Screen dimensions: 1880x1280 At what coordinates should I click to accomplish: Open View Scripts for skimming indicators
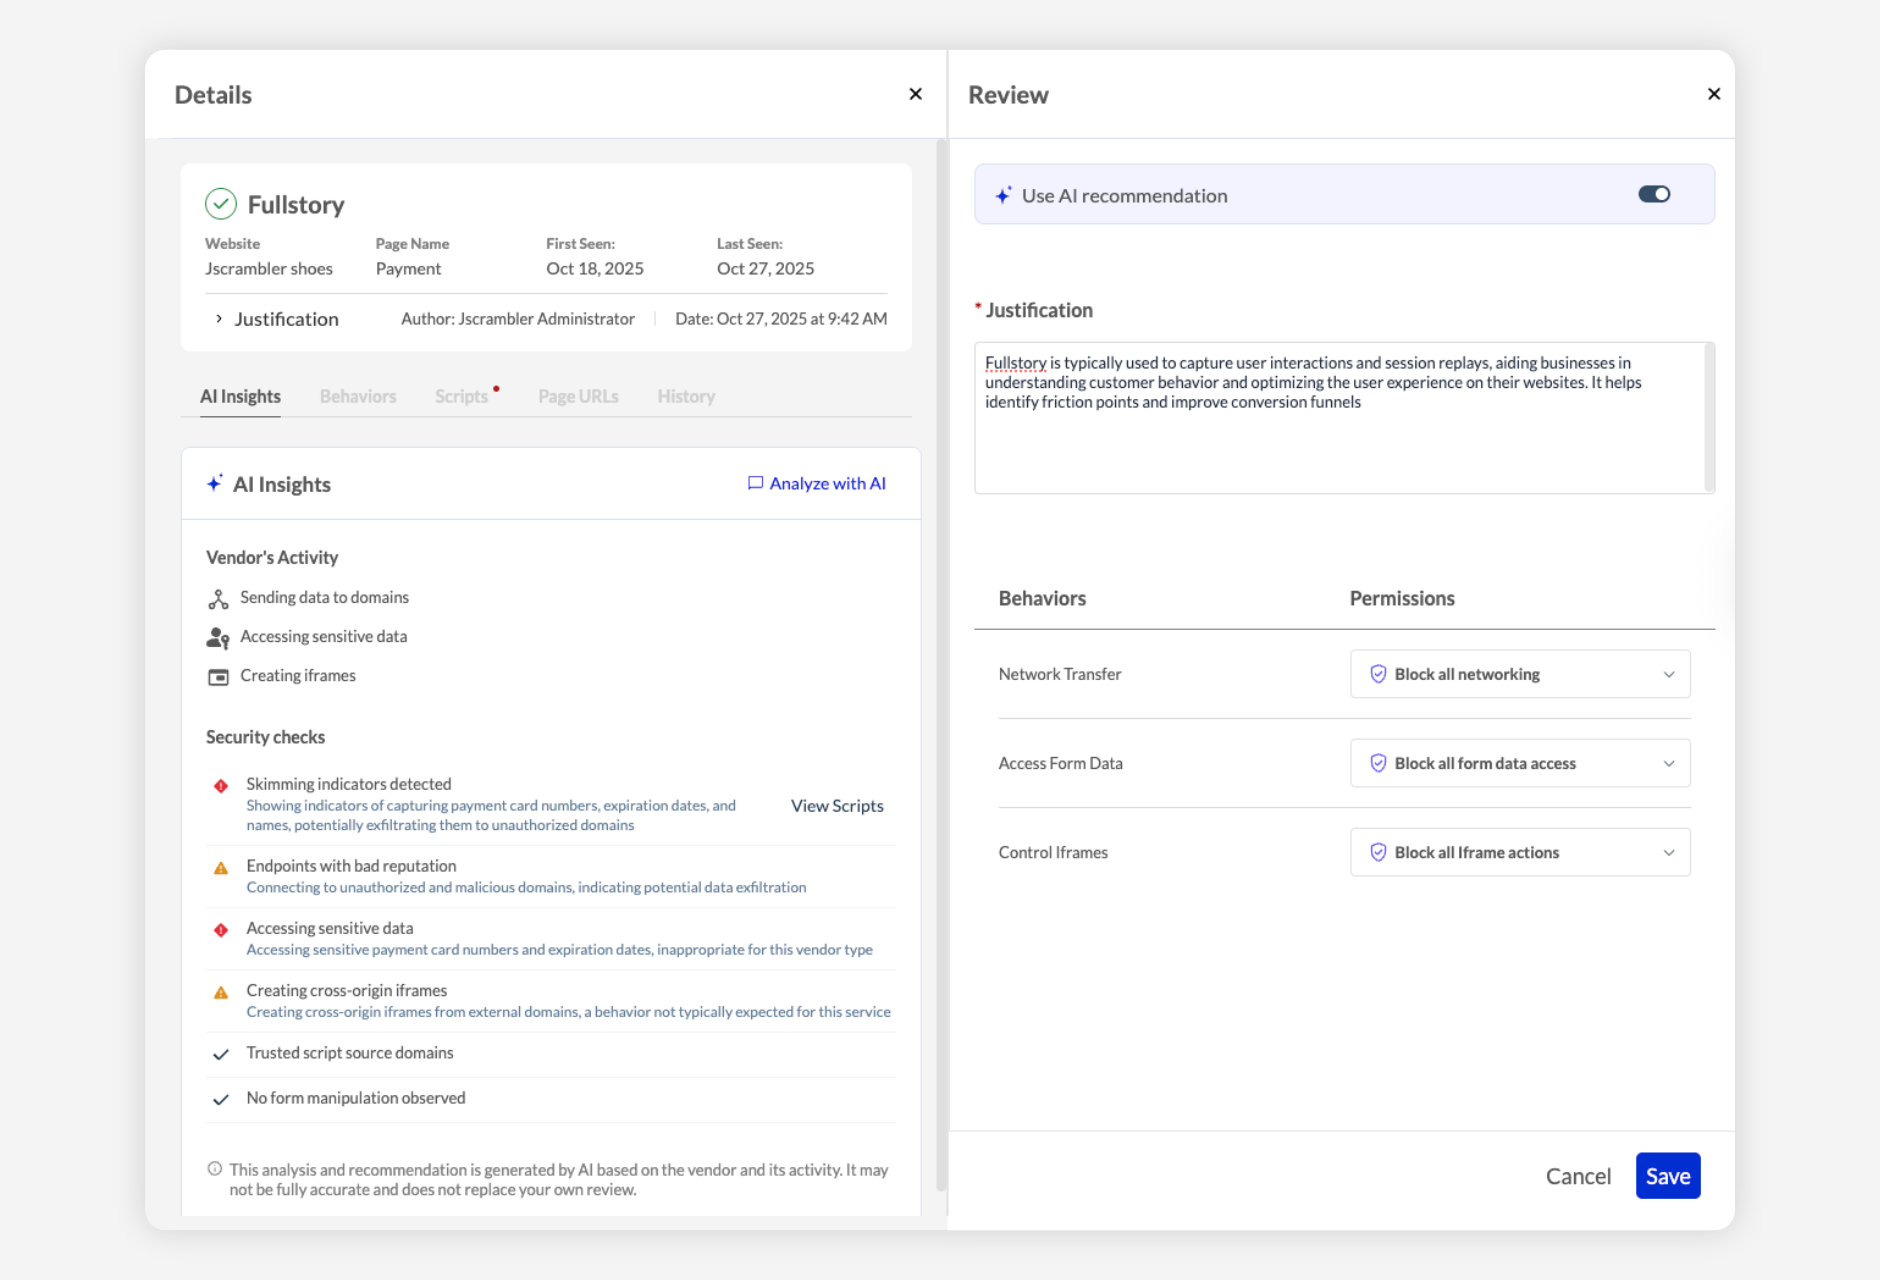click(x=836, y=805)
